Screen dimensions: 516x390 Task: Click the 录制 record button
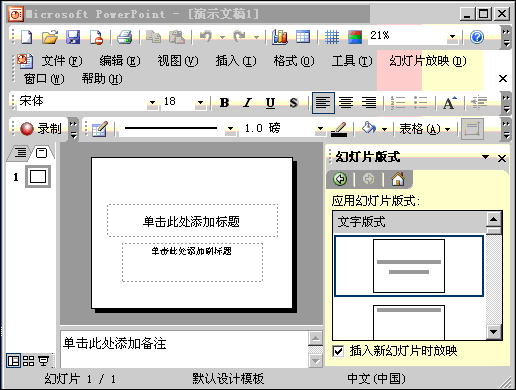click(41, 129)
